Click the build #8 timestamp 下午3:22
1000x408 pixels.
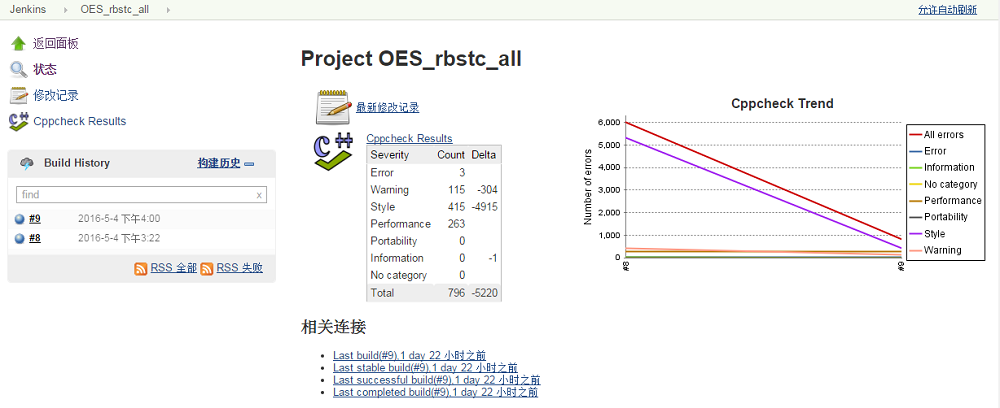119,238
